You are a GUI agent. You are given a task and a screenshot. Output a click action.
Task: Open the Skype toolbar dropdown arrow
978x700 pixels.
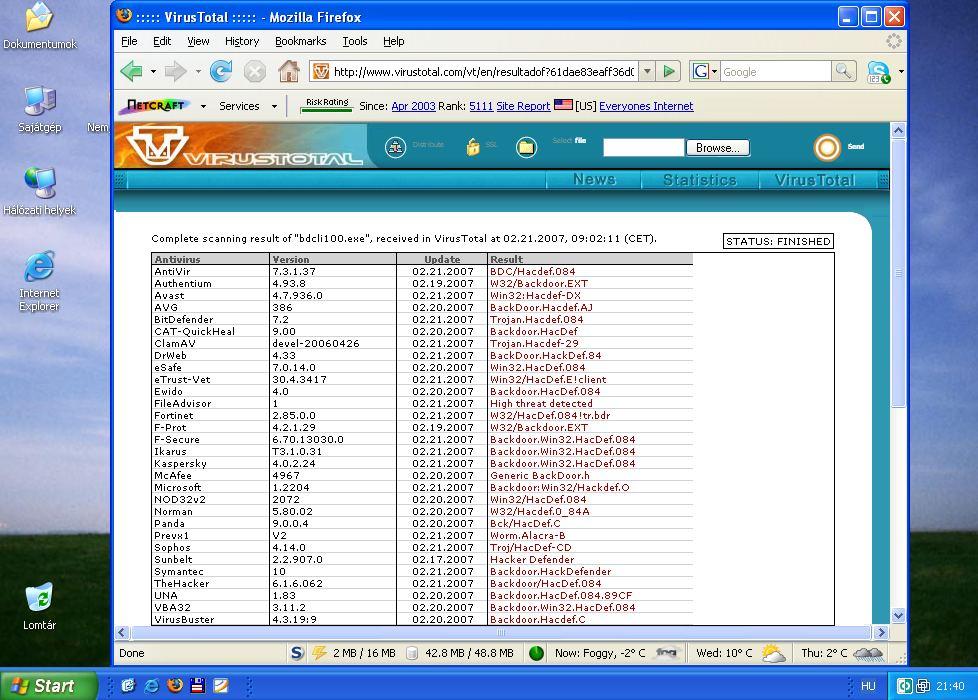[901, 72]
